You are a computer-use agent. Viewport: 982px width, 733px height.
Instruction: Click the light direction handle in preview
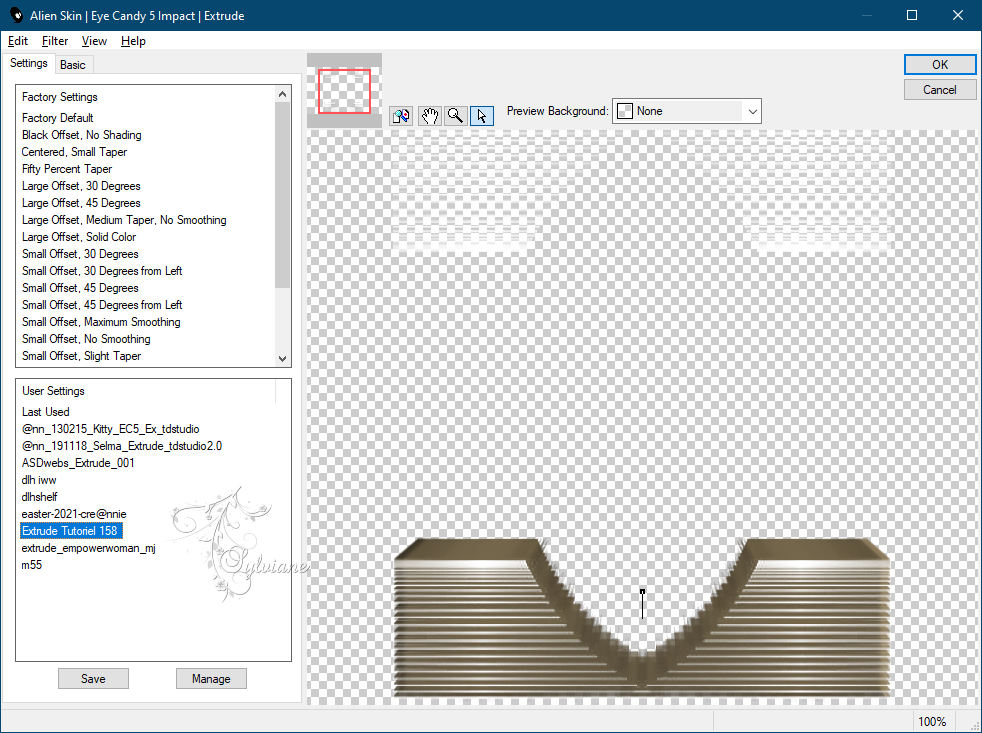(x=643, y=591)
